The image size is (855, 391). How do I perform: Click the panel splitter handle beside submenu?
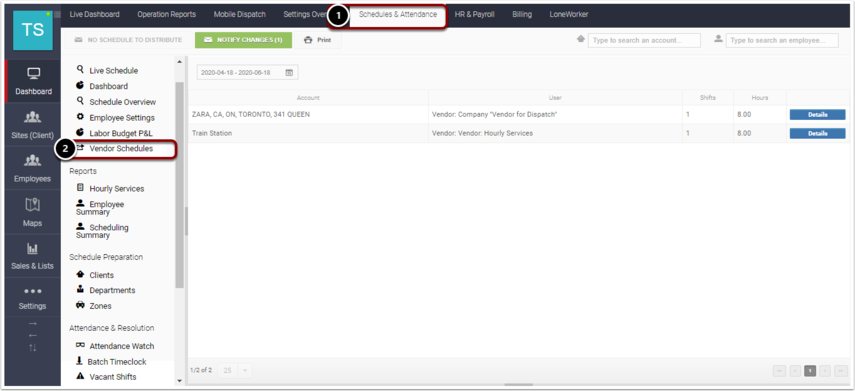point(186,220)
